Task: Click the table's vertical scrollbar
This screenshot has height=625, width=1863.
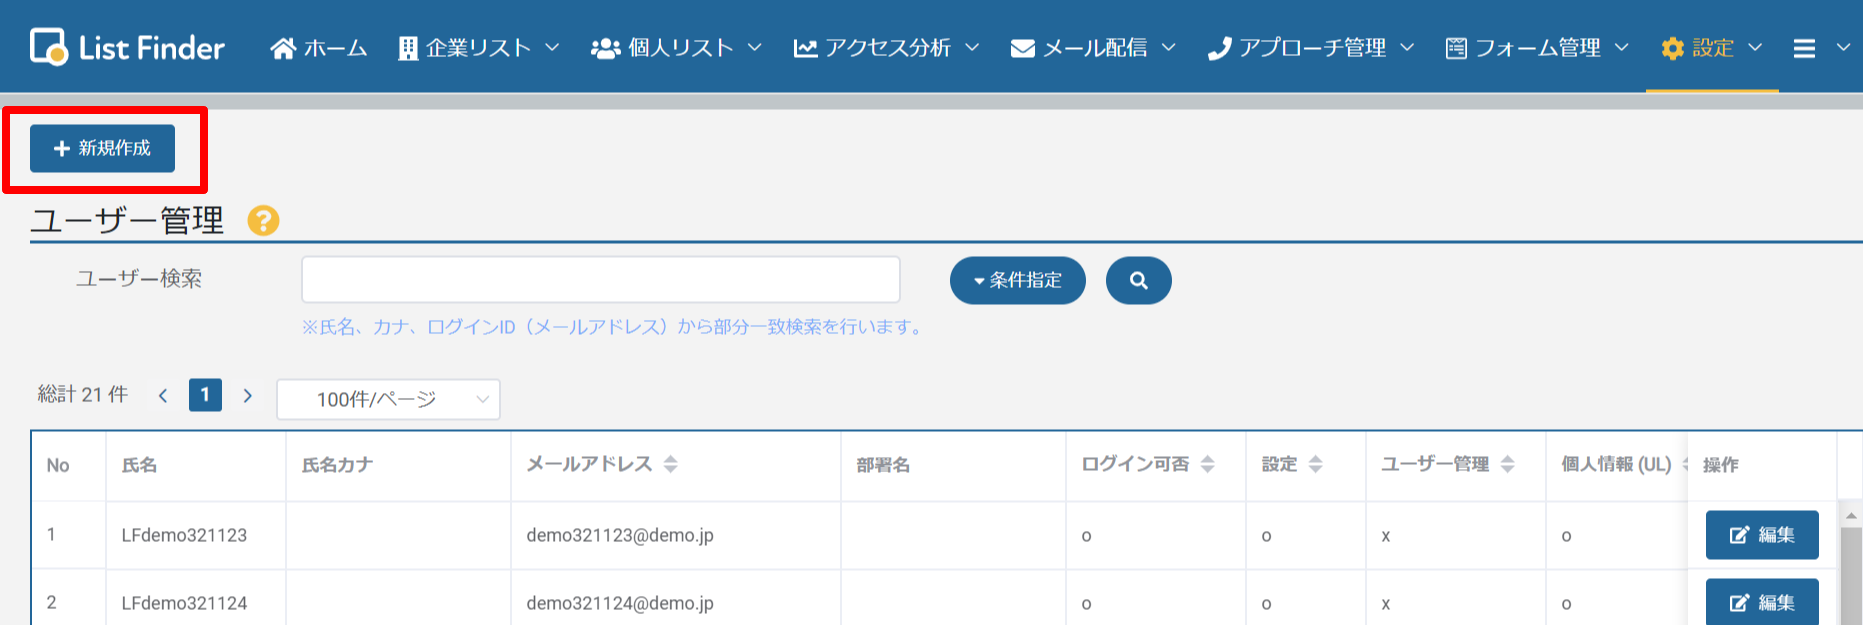Action: click(x=1851, y=570)
